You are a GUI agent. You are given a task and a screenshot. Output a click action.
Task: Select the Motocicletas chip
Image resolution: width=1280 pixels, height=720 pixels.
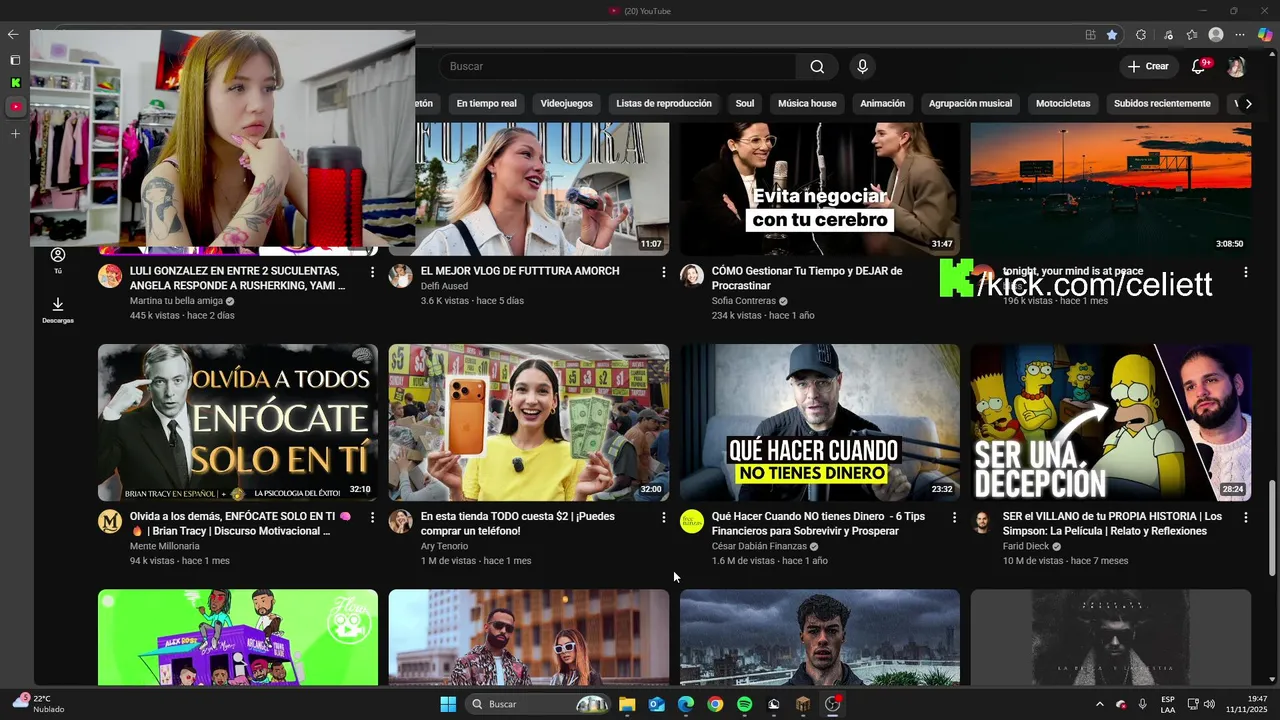click(x=1063, y=103)
